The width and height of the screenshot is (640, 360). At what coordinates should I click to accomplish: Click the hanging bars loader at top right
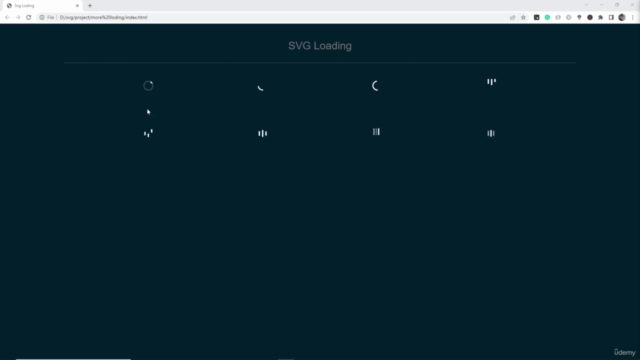coord(491,82)
